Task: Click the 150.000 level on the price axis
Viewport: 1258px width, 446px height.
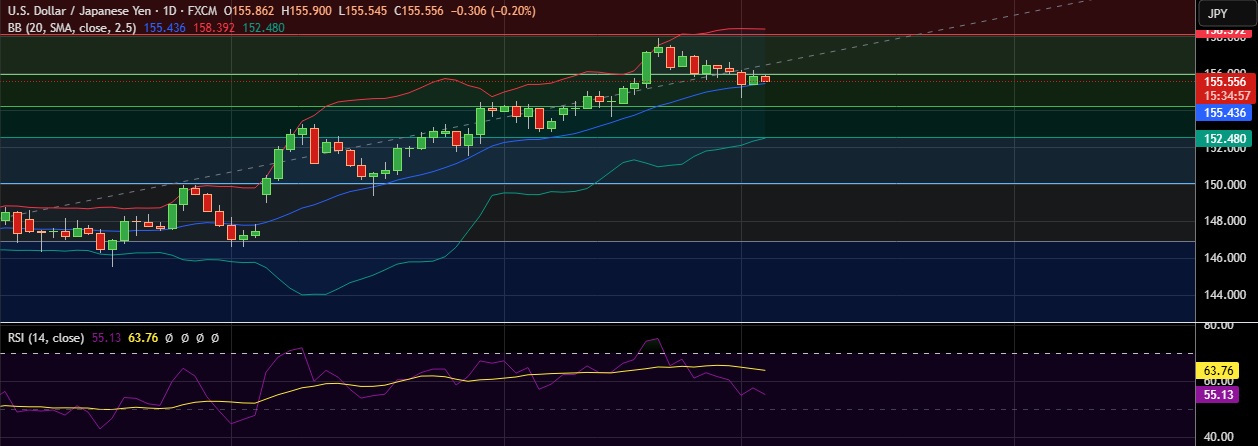Action: tap(1224, 185)
